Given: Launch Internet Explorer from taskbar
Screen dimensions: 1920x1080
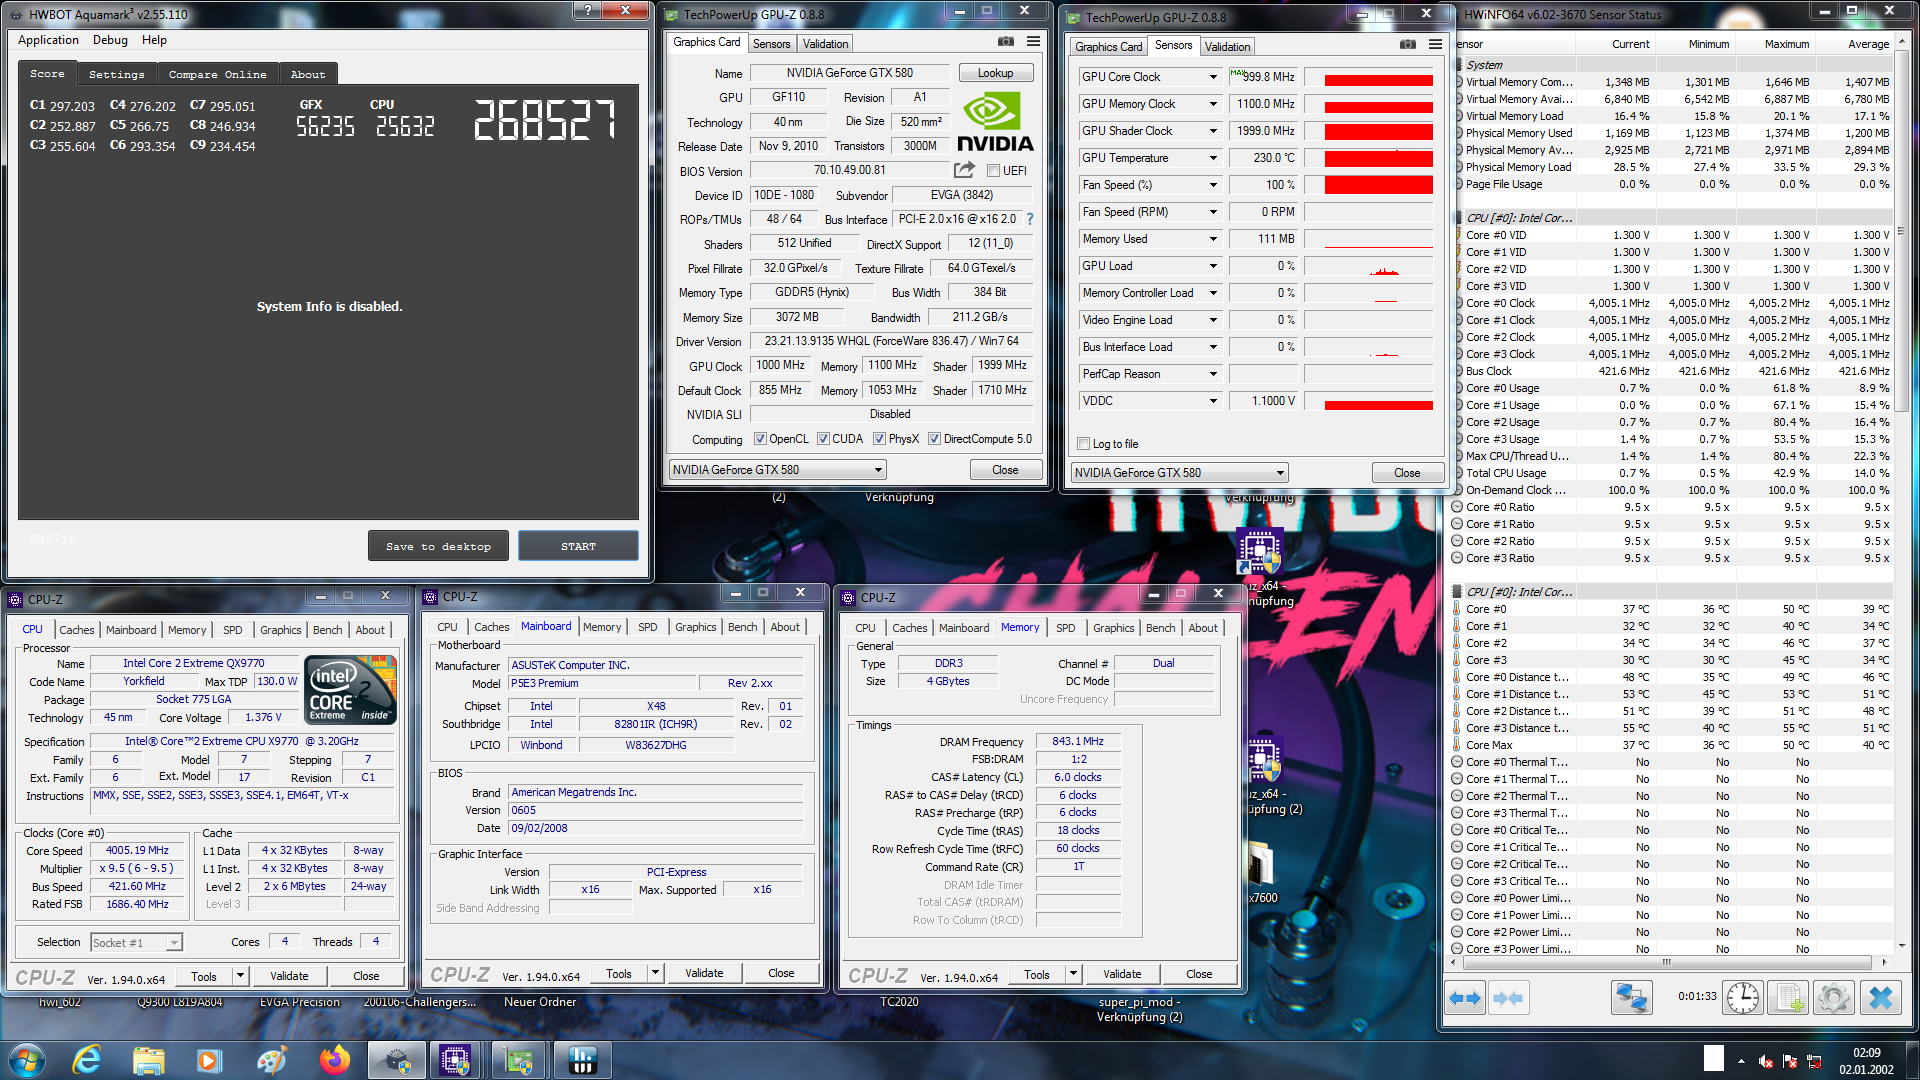Looking at the screenshot, I should point(88,1060).
